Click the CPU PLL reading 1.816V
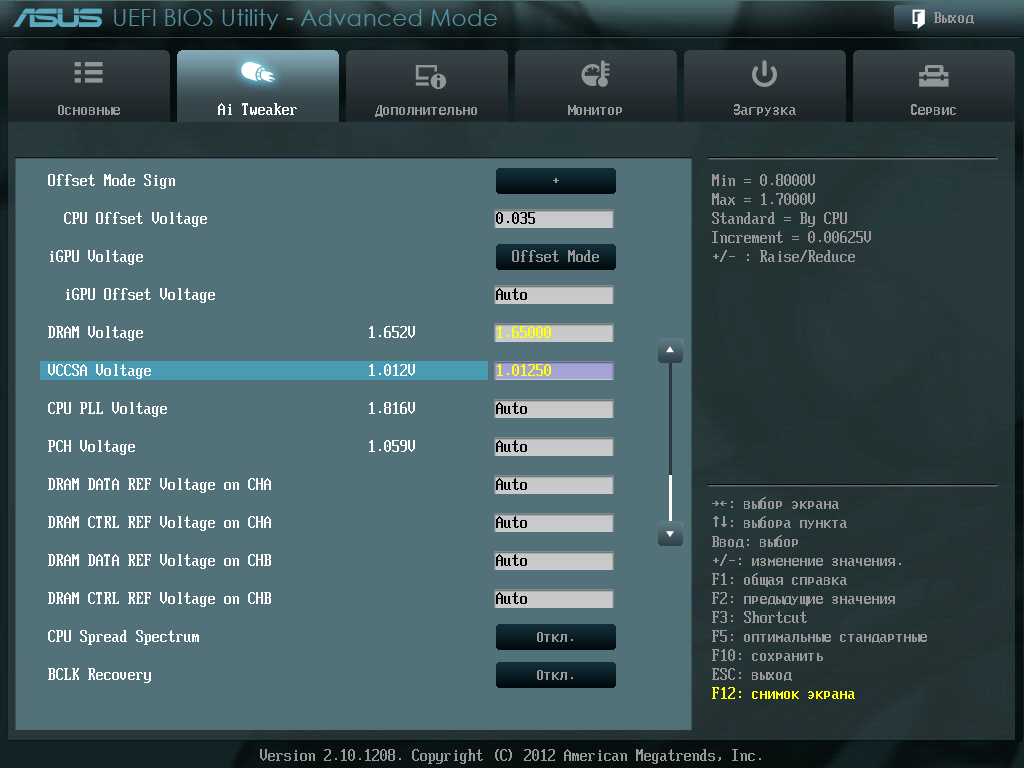The image size is (1024, 768). point(391,409)
